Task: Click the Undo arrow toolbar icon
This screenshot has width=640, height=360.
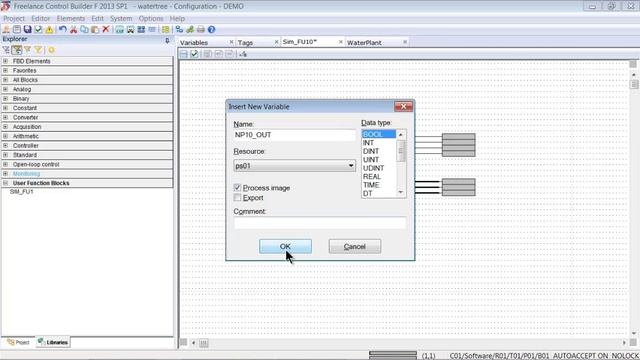Action: click(x=62, y=29)
